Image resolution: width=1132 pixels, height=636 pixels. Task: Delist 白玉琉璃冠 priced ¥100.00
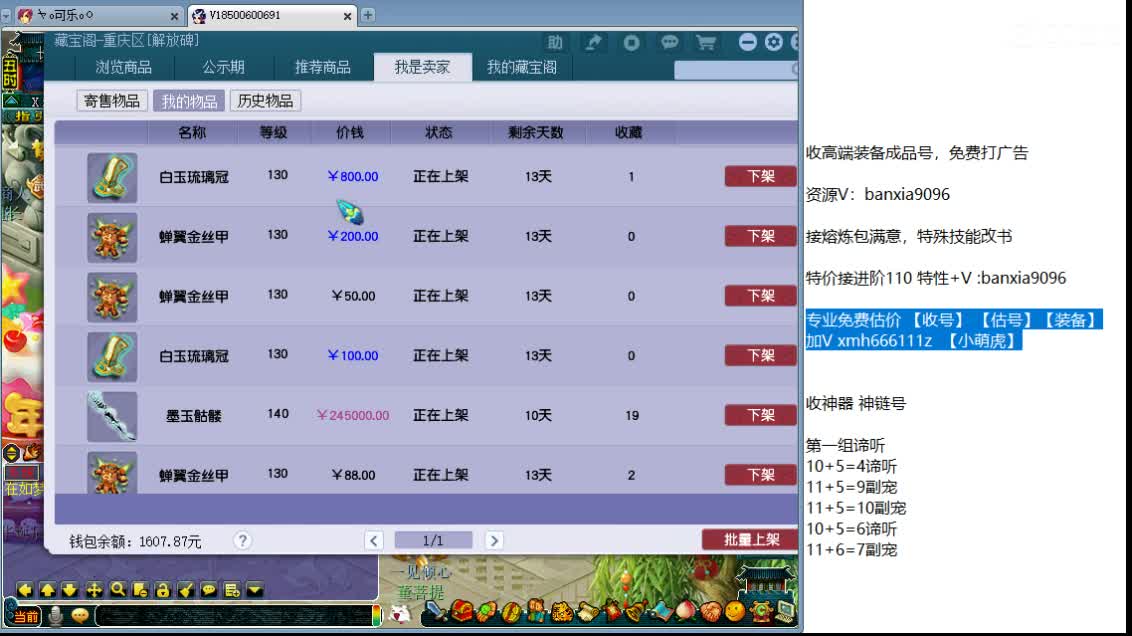point(761,355)
